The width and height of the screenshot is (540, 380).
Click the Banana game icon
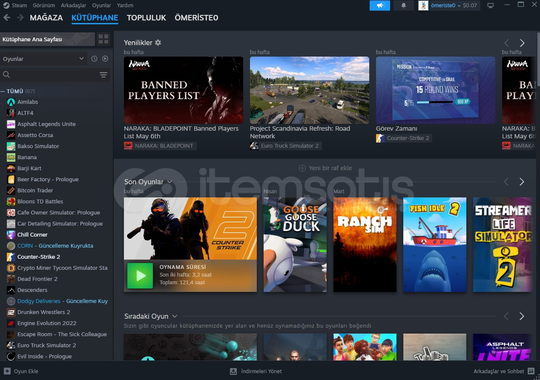coord(11,157)
